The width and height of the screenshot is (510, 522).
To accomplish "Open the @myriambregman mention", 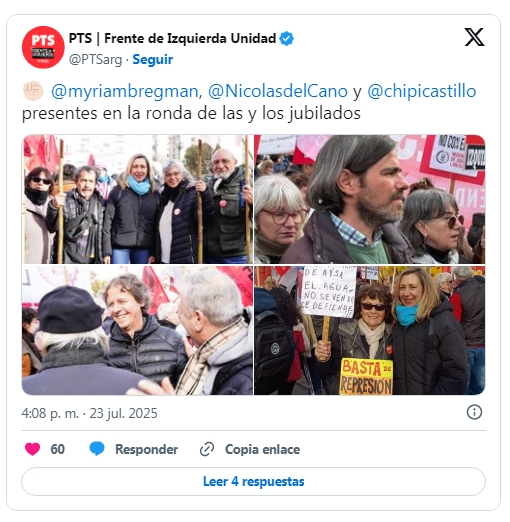I will pos(125,91).
